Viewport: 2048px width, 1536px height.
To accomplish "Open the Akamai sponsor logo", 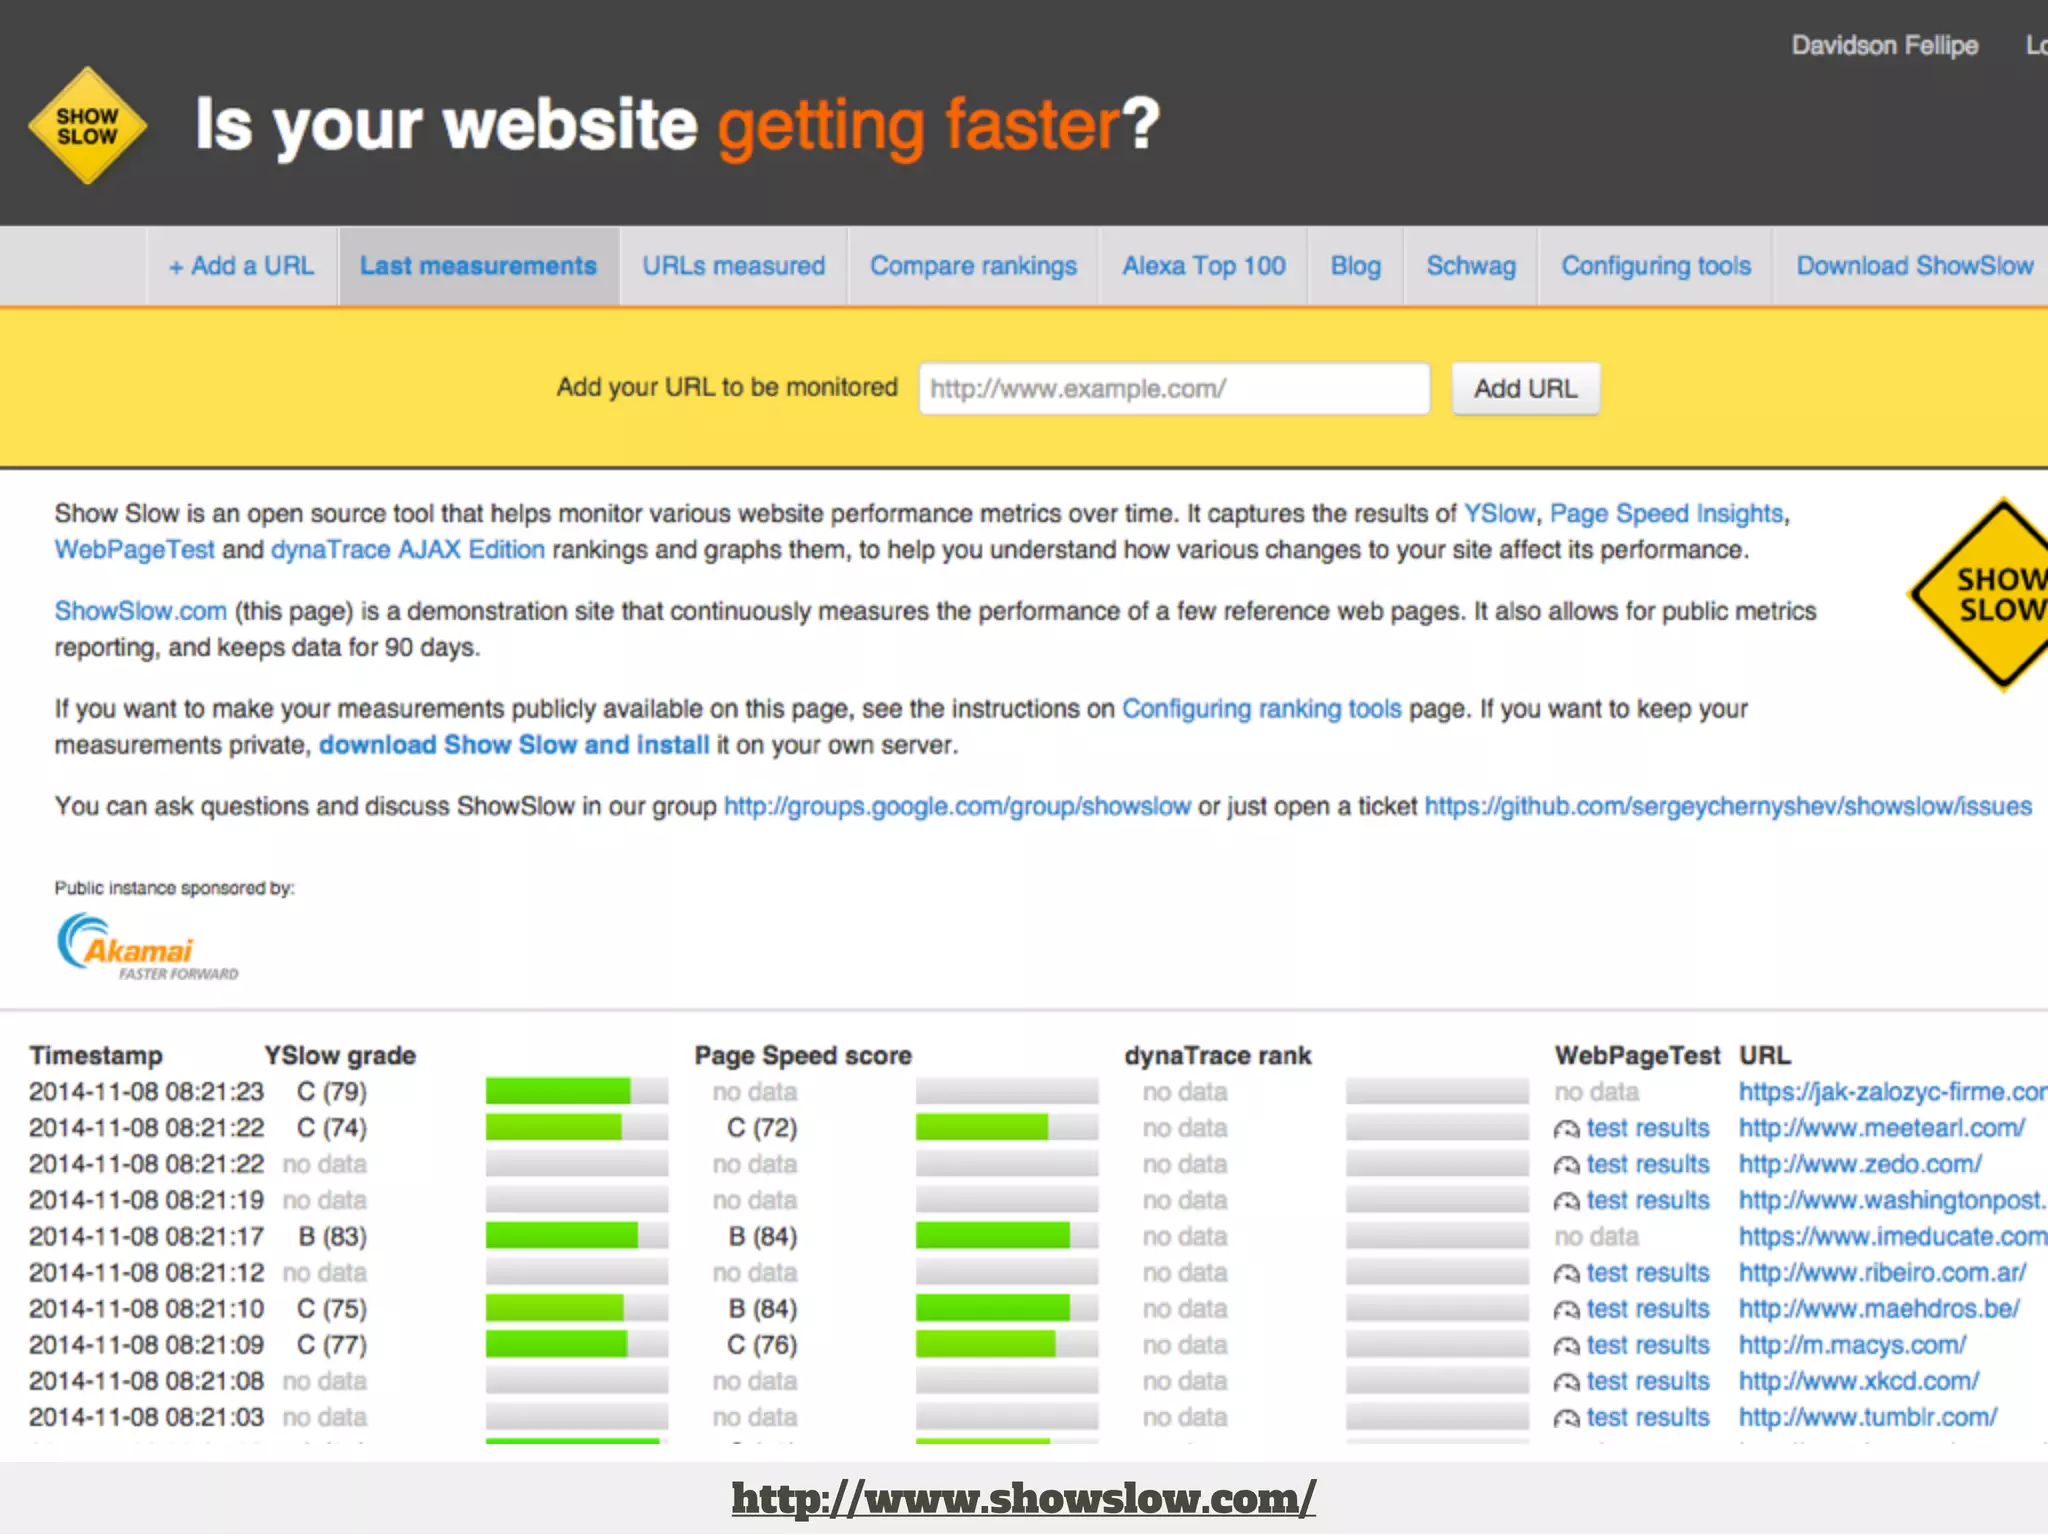I will coord(147,946).
